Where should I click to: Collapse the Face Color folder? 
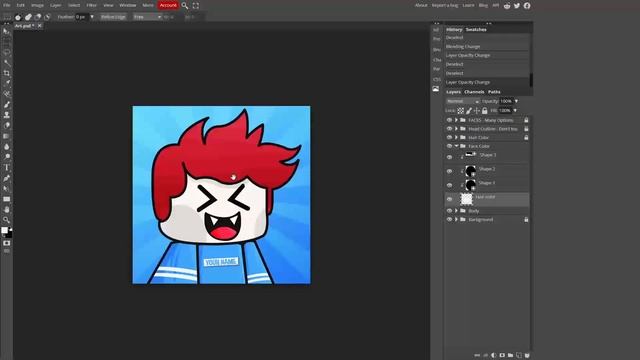click(x=456, y=146)
